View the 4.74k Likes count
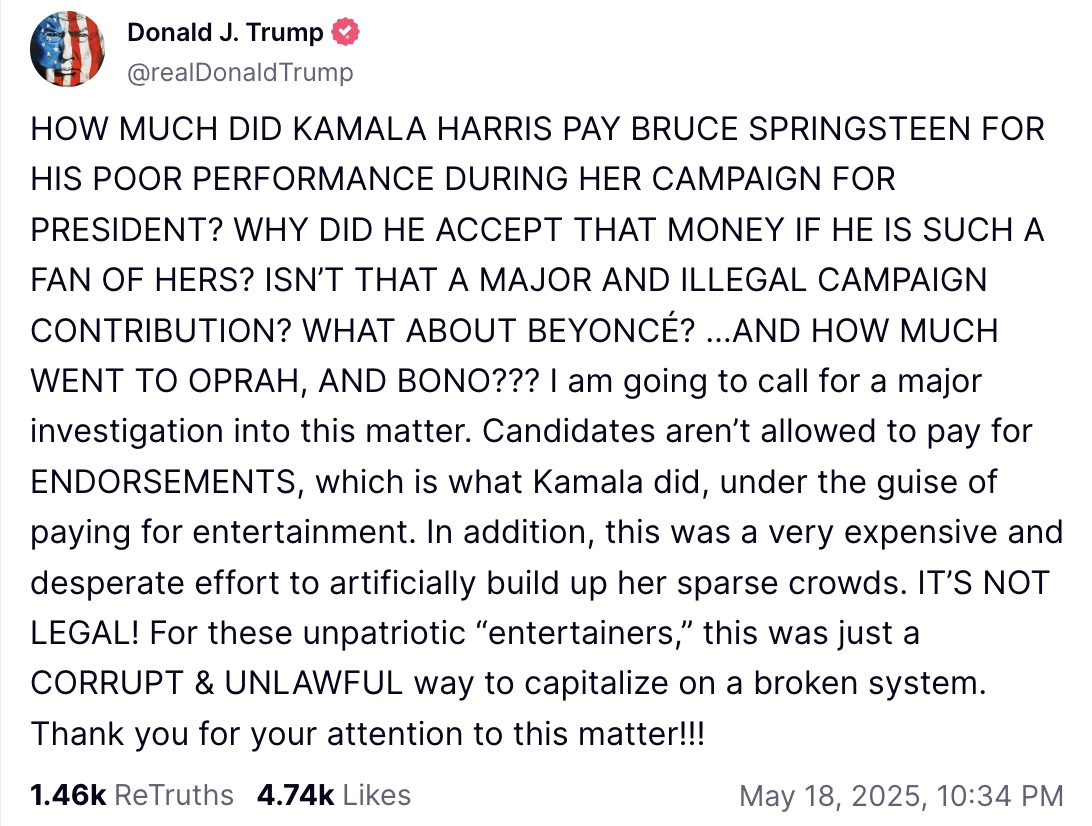Image resolution: width=1092 pixels, height=826 pixels. (295, 795)
